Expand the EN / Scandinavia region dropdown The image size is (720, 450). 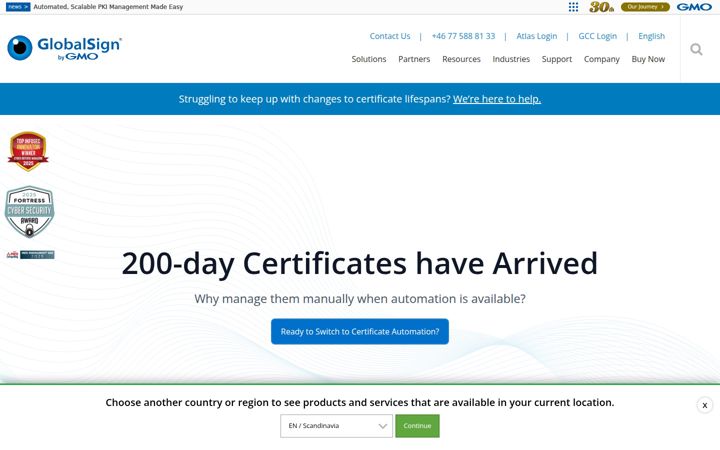336,426
